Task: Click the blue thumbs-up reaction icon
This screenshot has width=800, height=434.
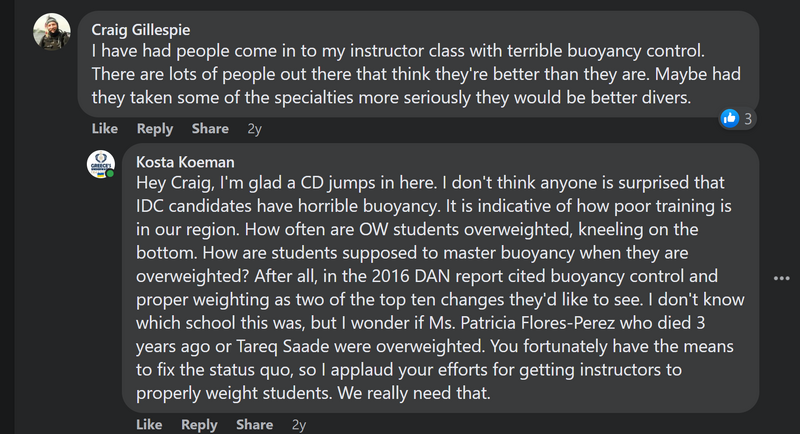Action: (x=730, y=118)
